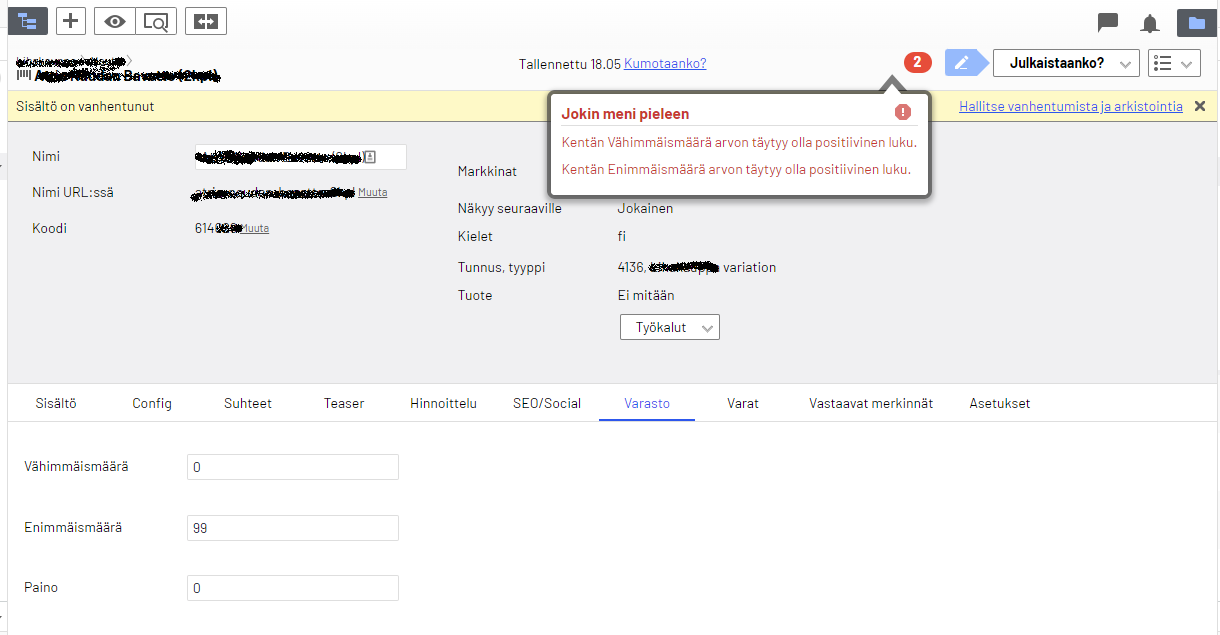Open the SEO/Social tab

tap(546, 403)
